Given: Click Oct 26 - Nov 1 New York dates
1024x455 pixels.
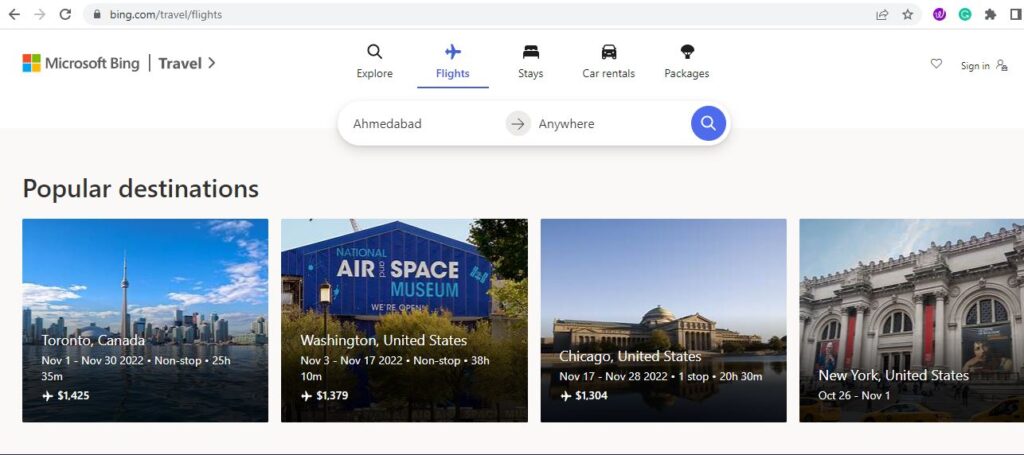Looking at the screenshot, I should pos(854,396).
